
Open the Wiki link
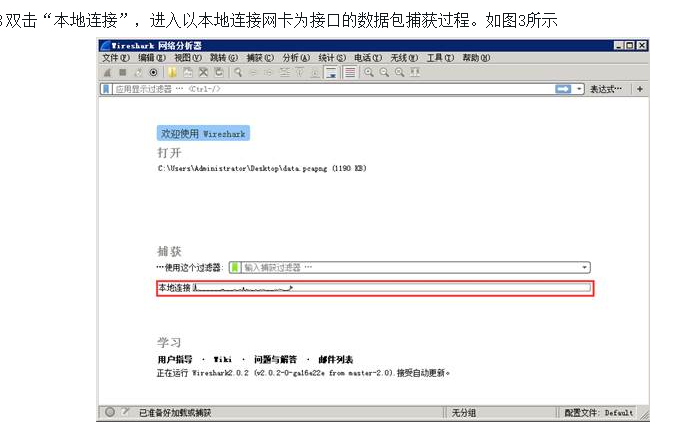pyautogui.click(x=222, y=359)
